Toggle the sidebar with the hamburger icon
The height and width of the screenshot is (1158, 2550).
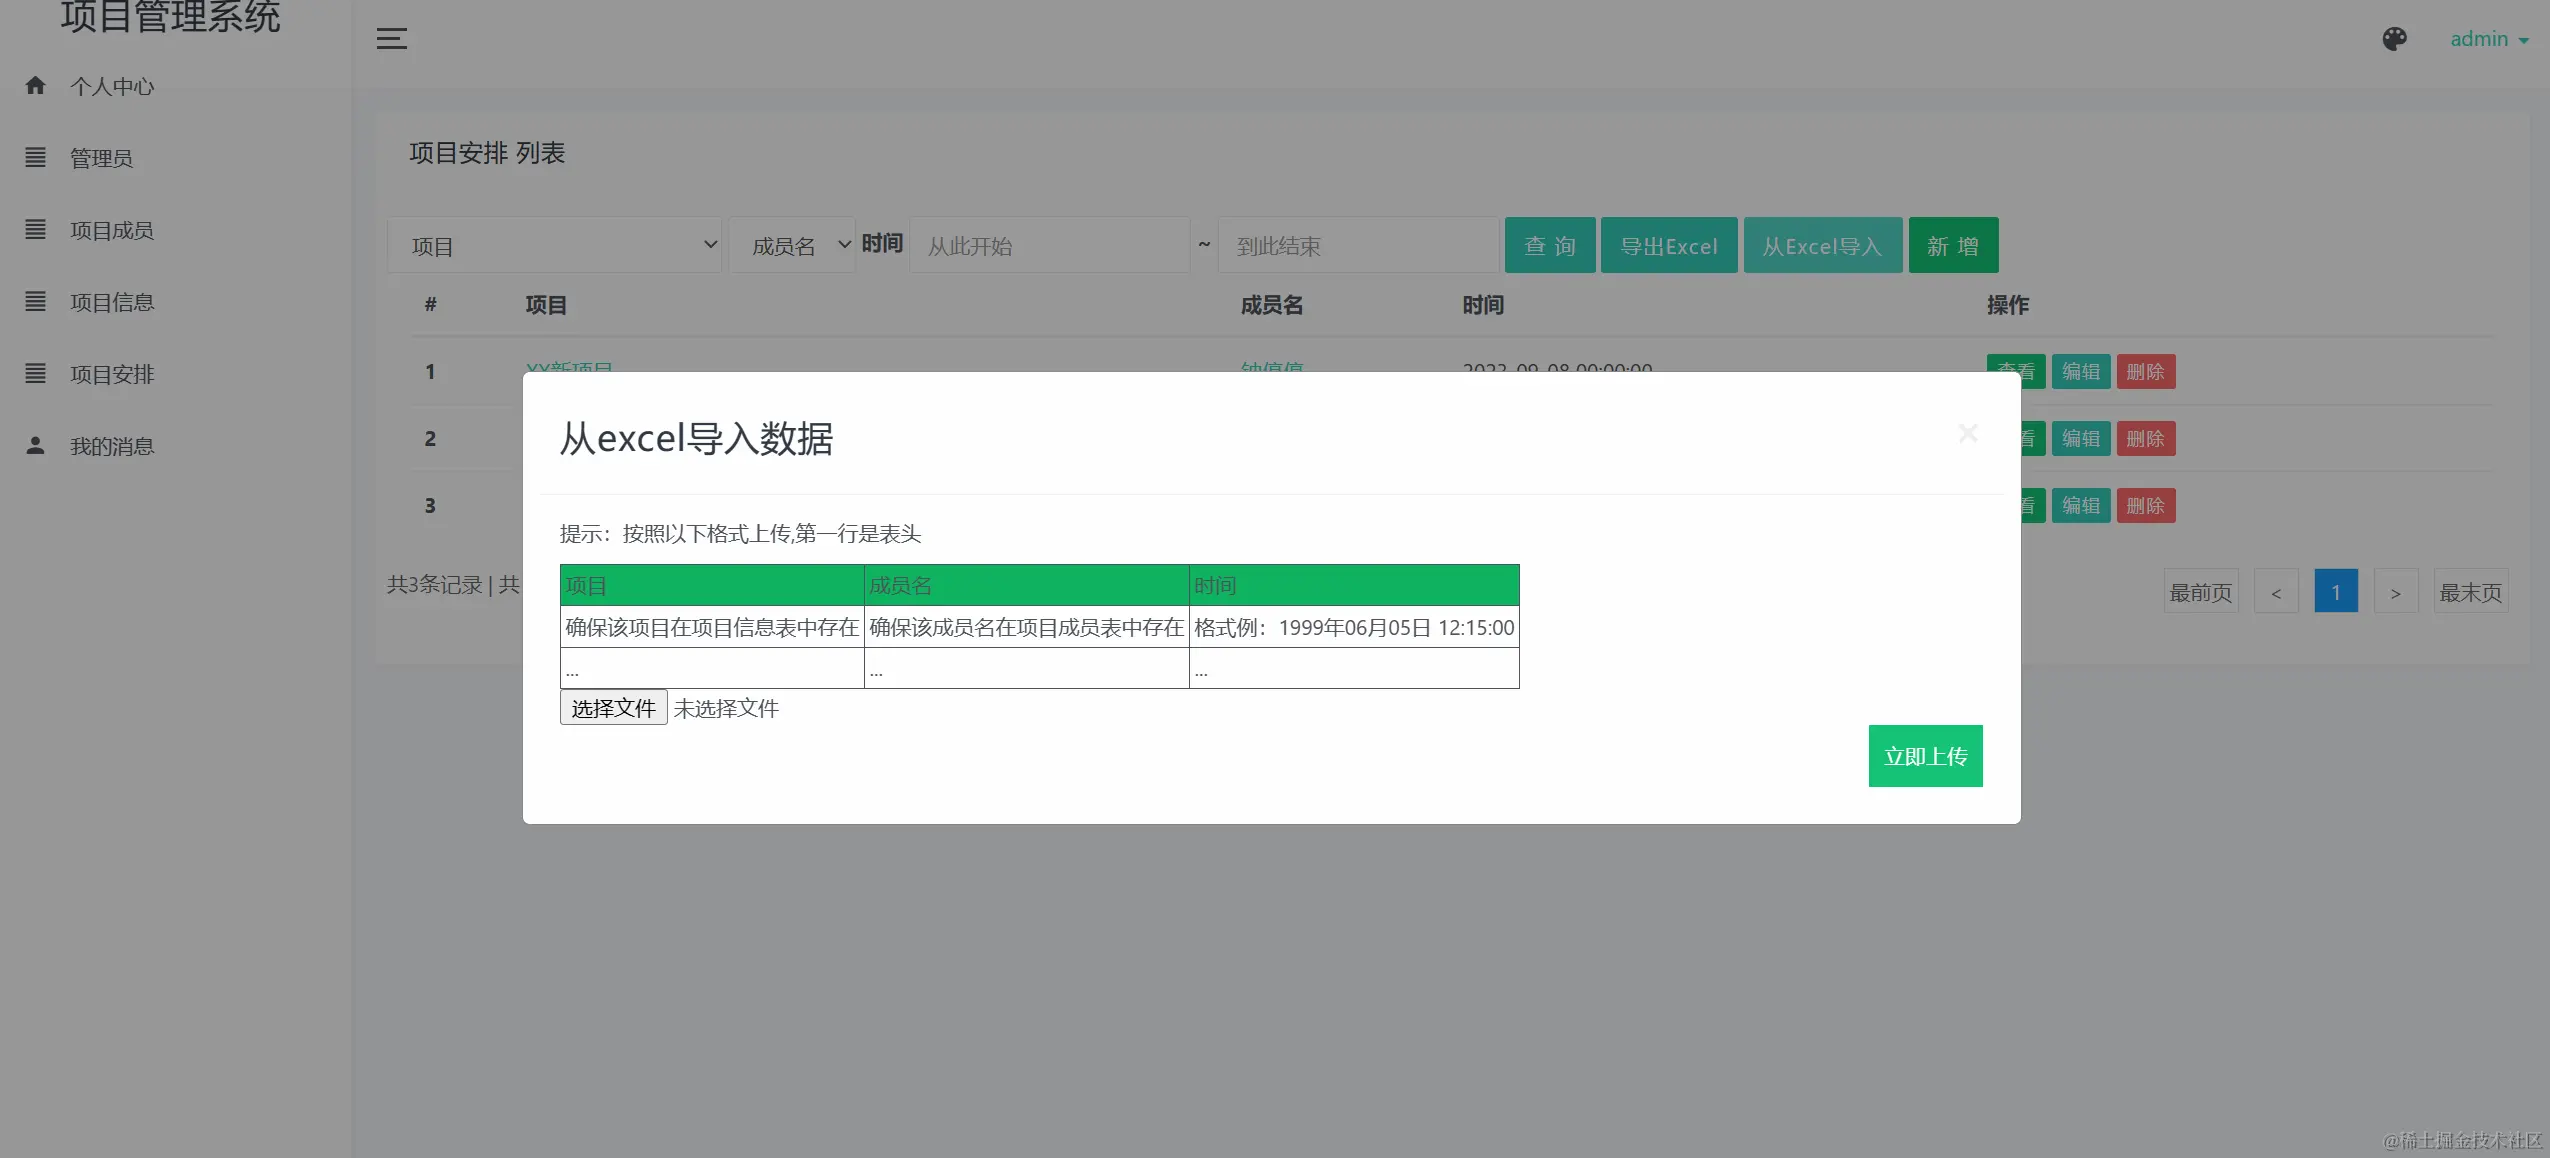tap(390, 38)
